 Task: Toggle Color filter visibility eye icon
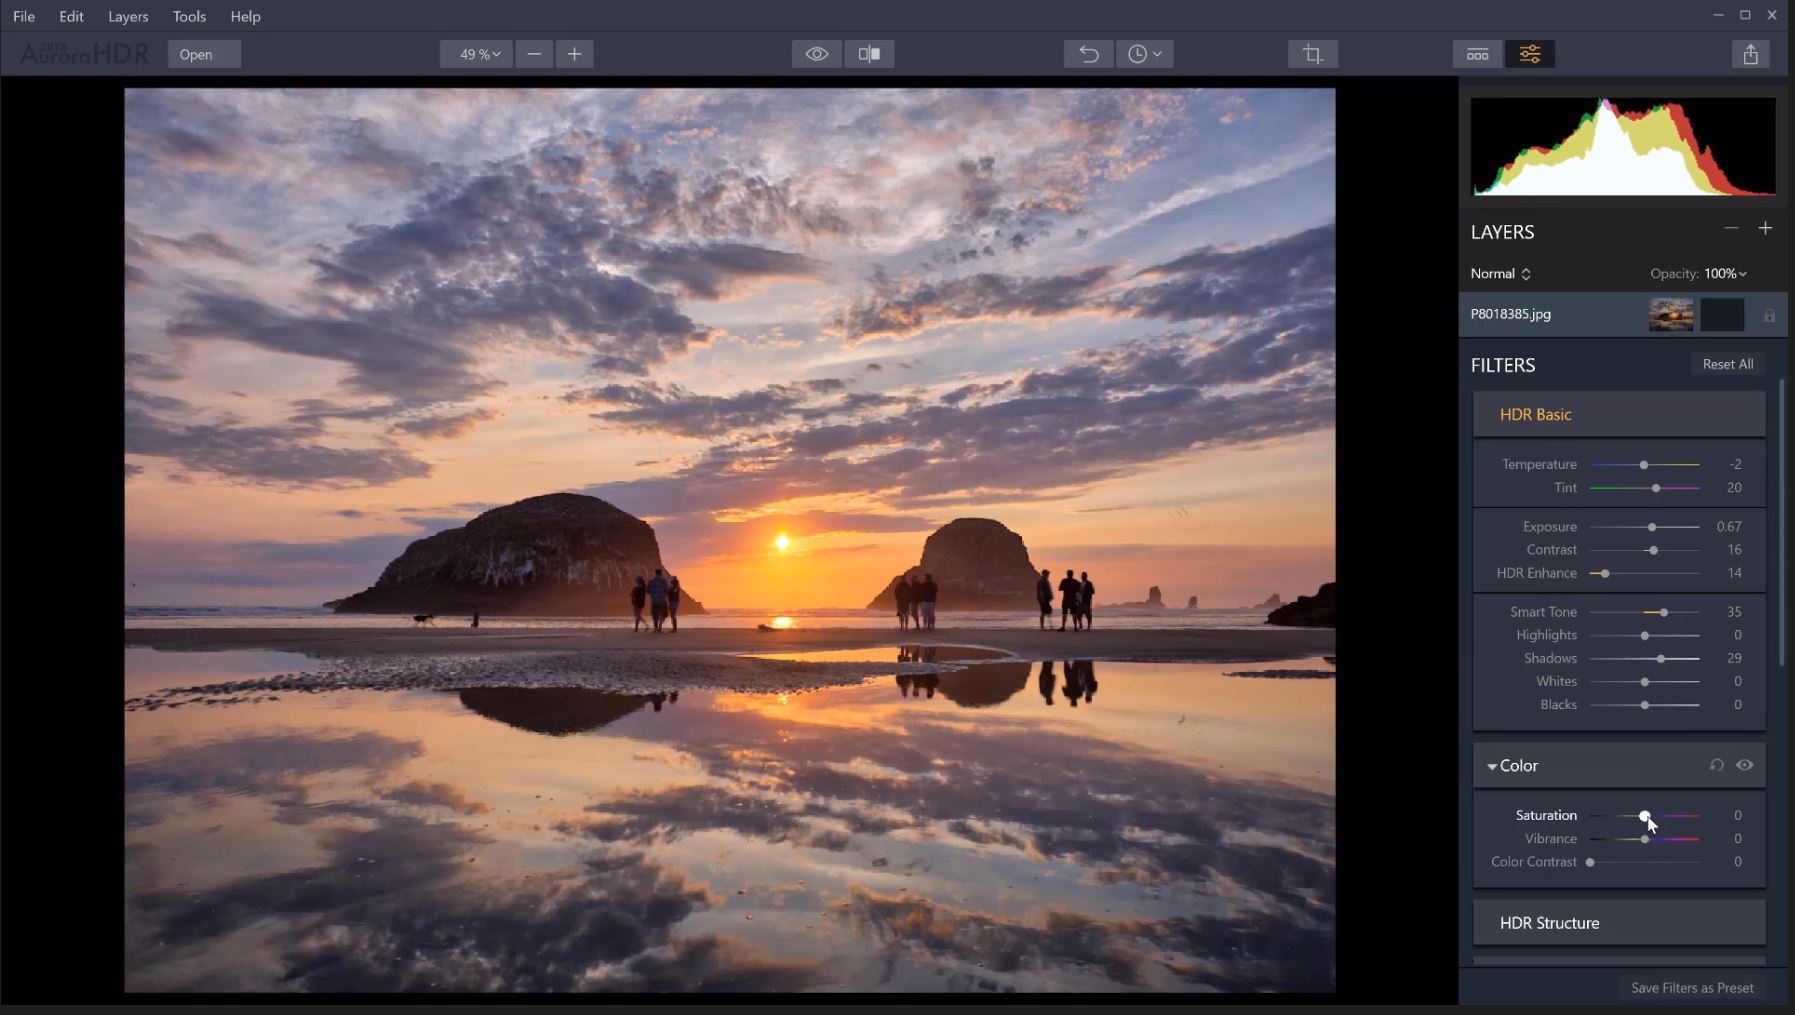(1746, 765)
